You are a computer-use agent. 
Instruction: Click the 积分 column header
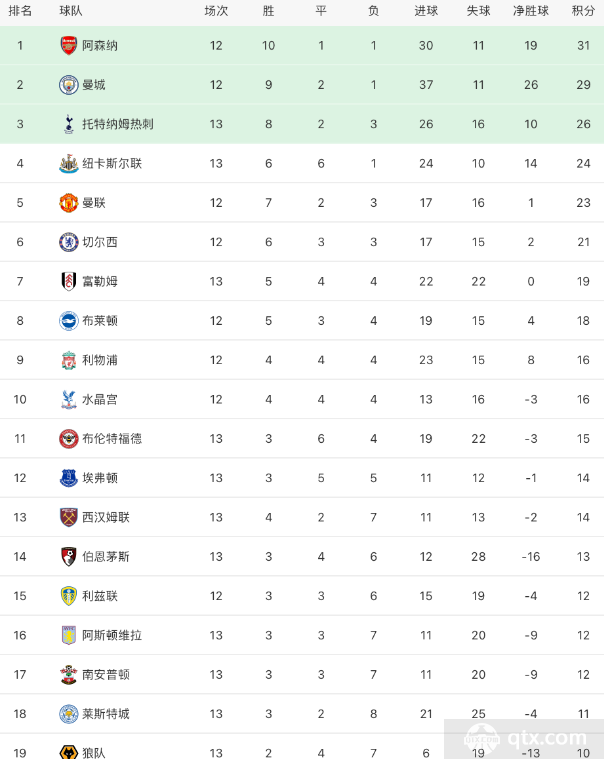pyautogui.click(x=583, y=11)
